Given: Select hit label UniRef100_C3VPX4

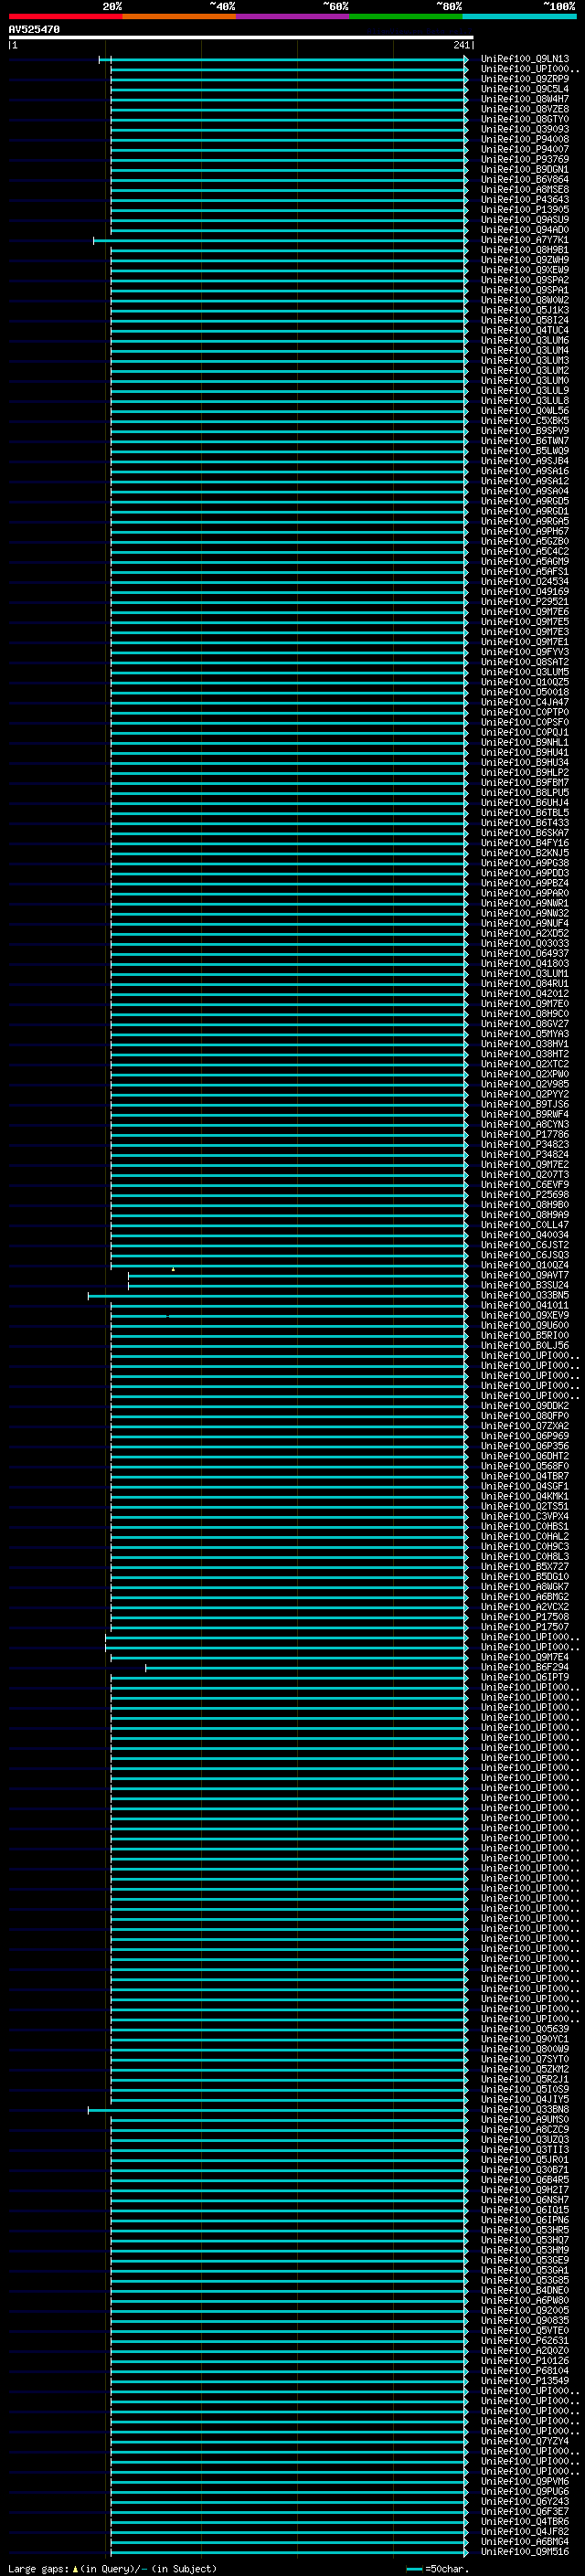Looking at the screenshot, I should (x=525, y=1516).
